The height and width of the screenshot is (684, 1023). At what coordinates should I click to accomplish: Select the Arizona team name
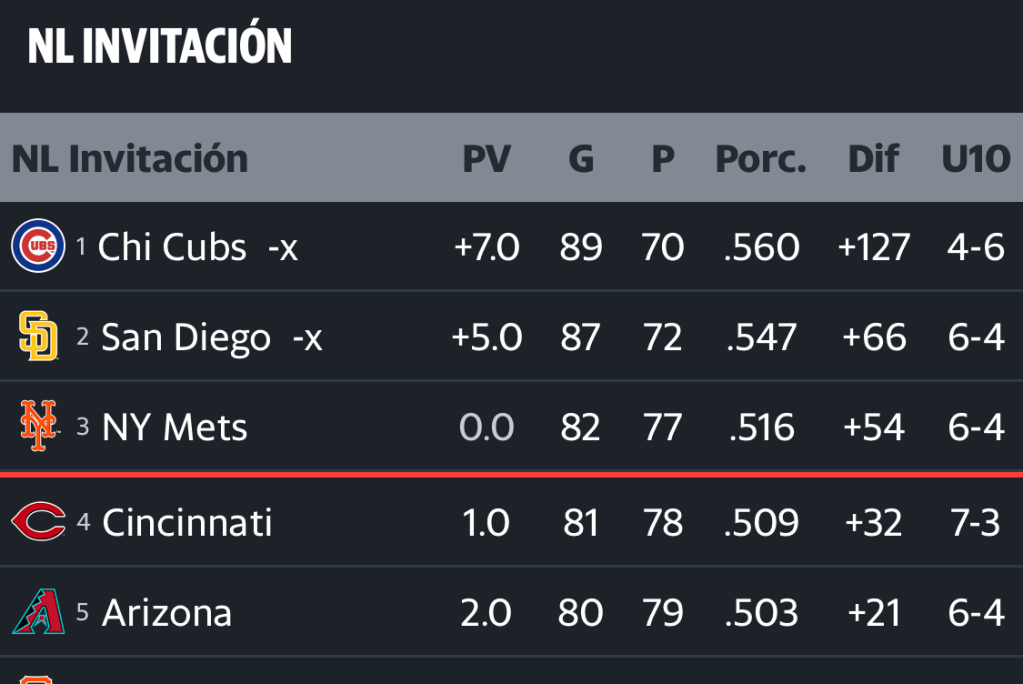pyautogui.click(x=167, y=612)
